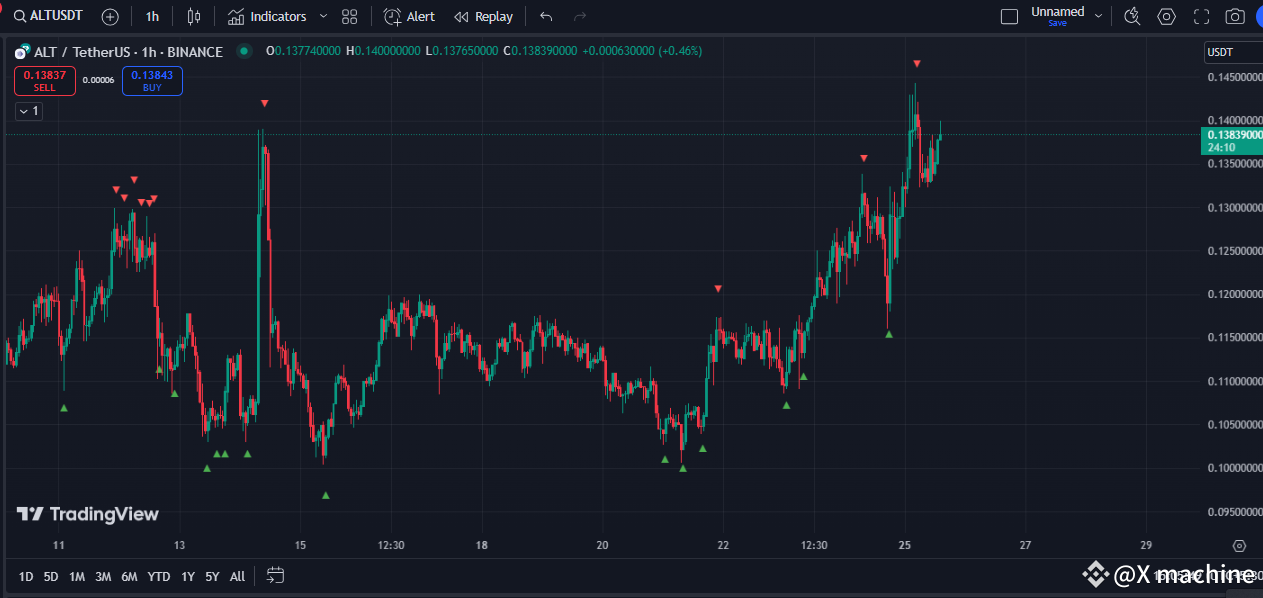Viewport: 1263px width, 598px height.
Task: Click the blue Publish button
Action: [1259, 16]
